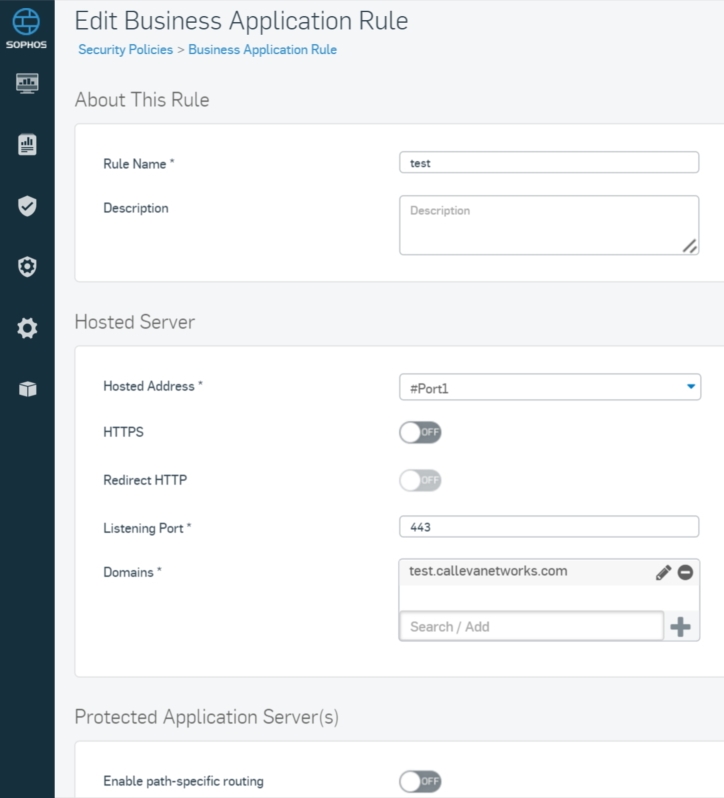The height and width of the screenshot is (798, 724).
Task: Edit test.callevanetworks.com domain with pencil icon
Action: [x=663, y=573]
